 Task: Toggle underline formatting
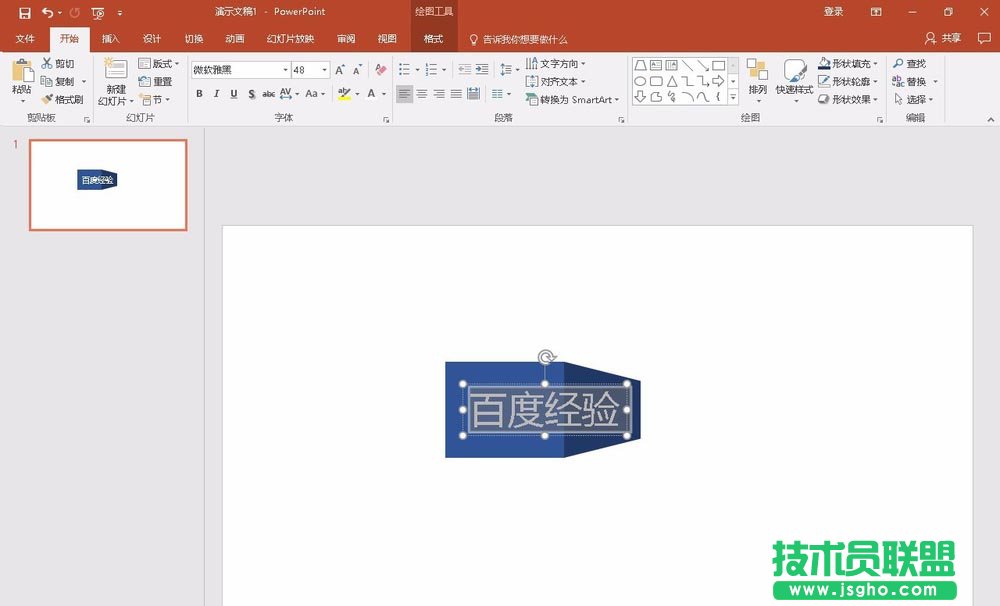232,92
